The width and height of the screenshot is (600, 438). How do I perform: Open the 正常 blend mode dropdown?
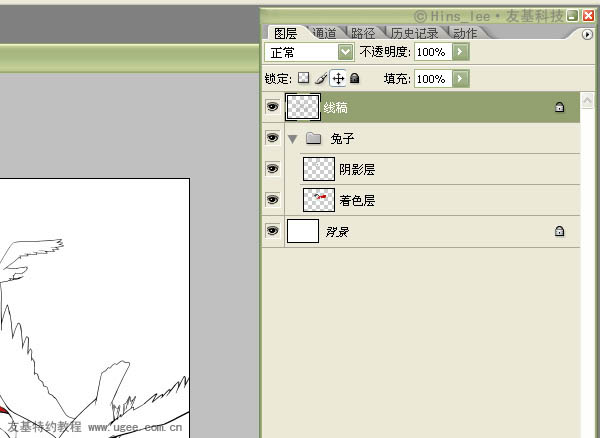pos(346,51)
